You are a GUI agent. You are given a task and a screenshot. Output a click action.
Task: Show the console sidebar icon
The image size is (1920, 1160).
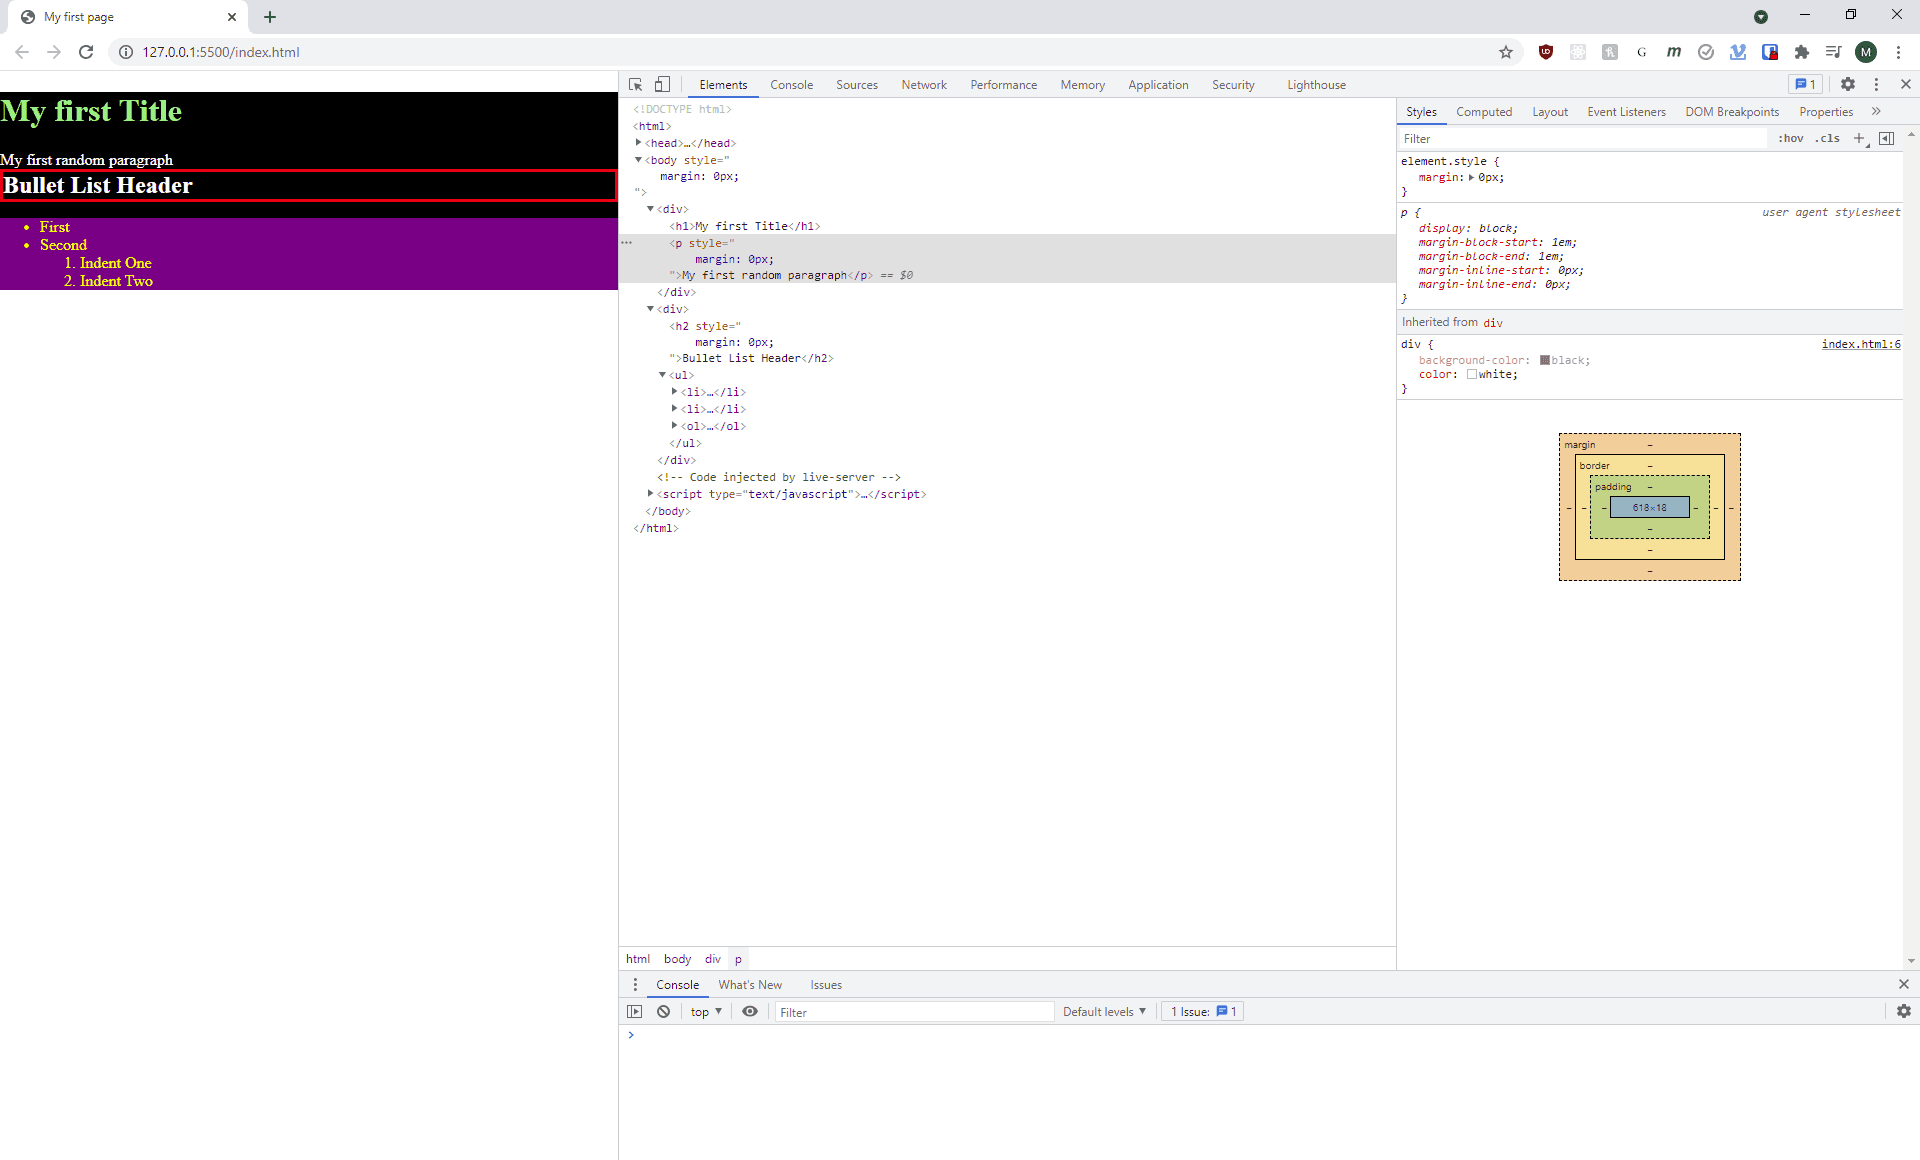pyautogui.click(x=634, y=1012)
